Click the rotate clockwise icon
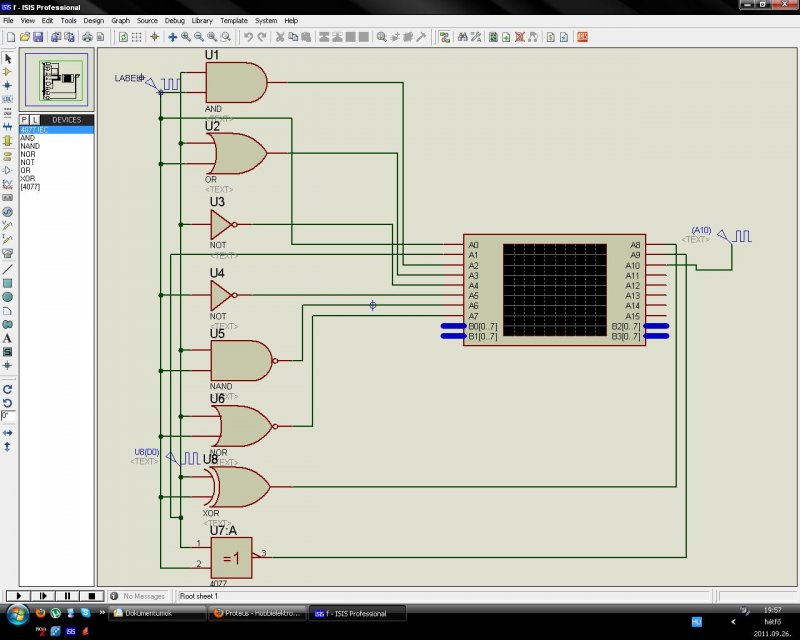Image resolution: width=800 pixels, height=640 pixels. tap(7, 388)
